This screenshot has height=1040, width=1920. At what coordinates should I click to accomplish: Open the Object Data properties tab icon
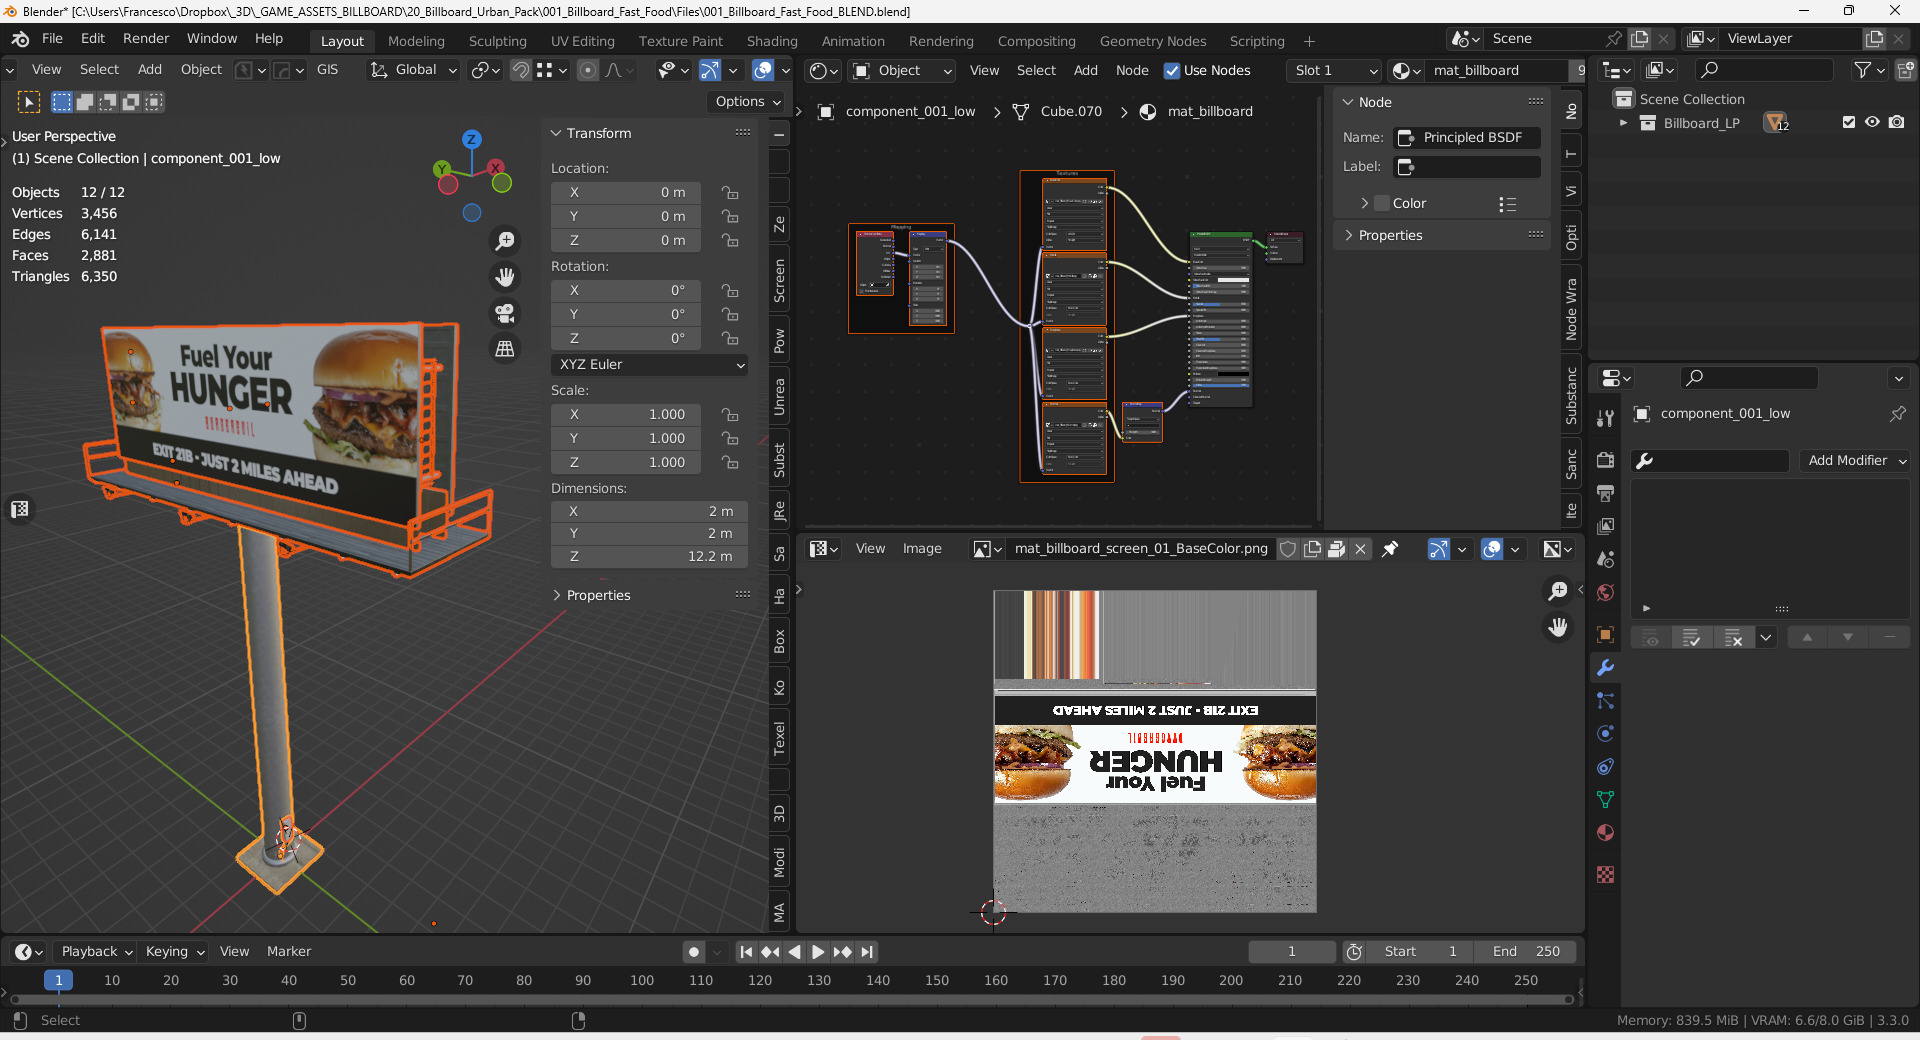(1606, 800)
